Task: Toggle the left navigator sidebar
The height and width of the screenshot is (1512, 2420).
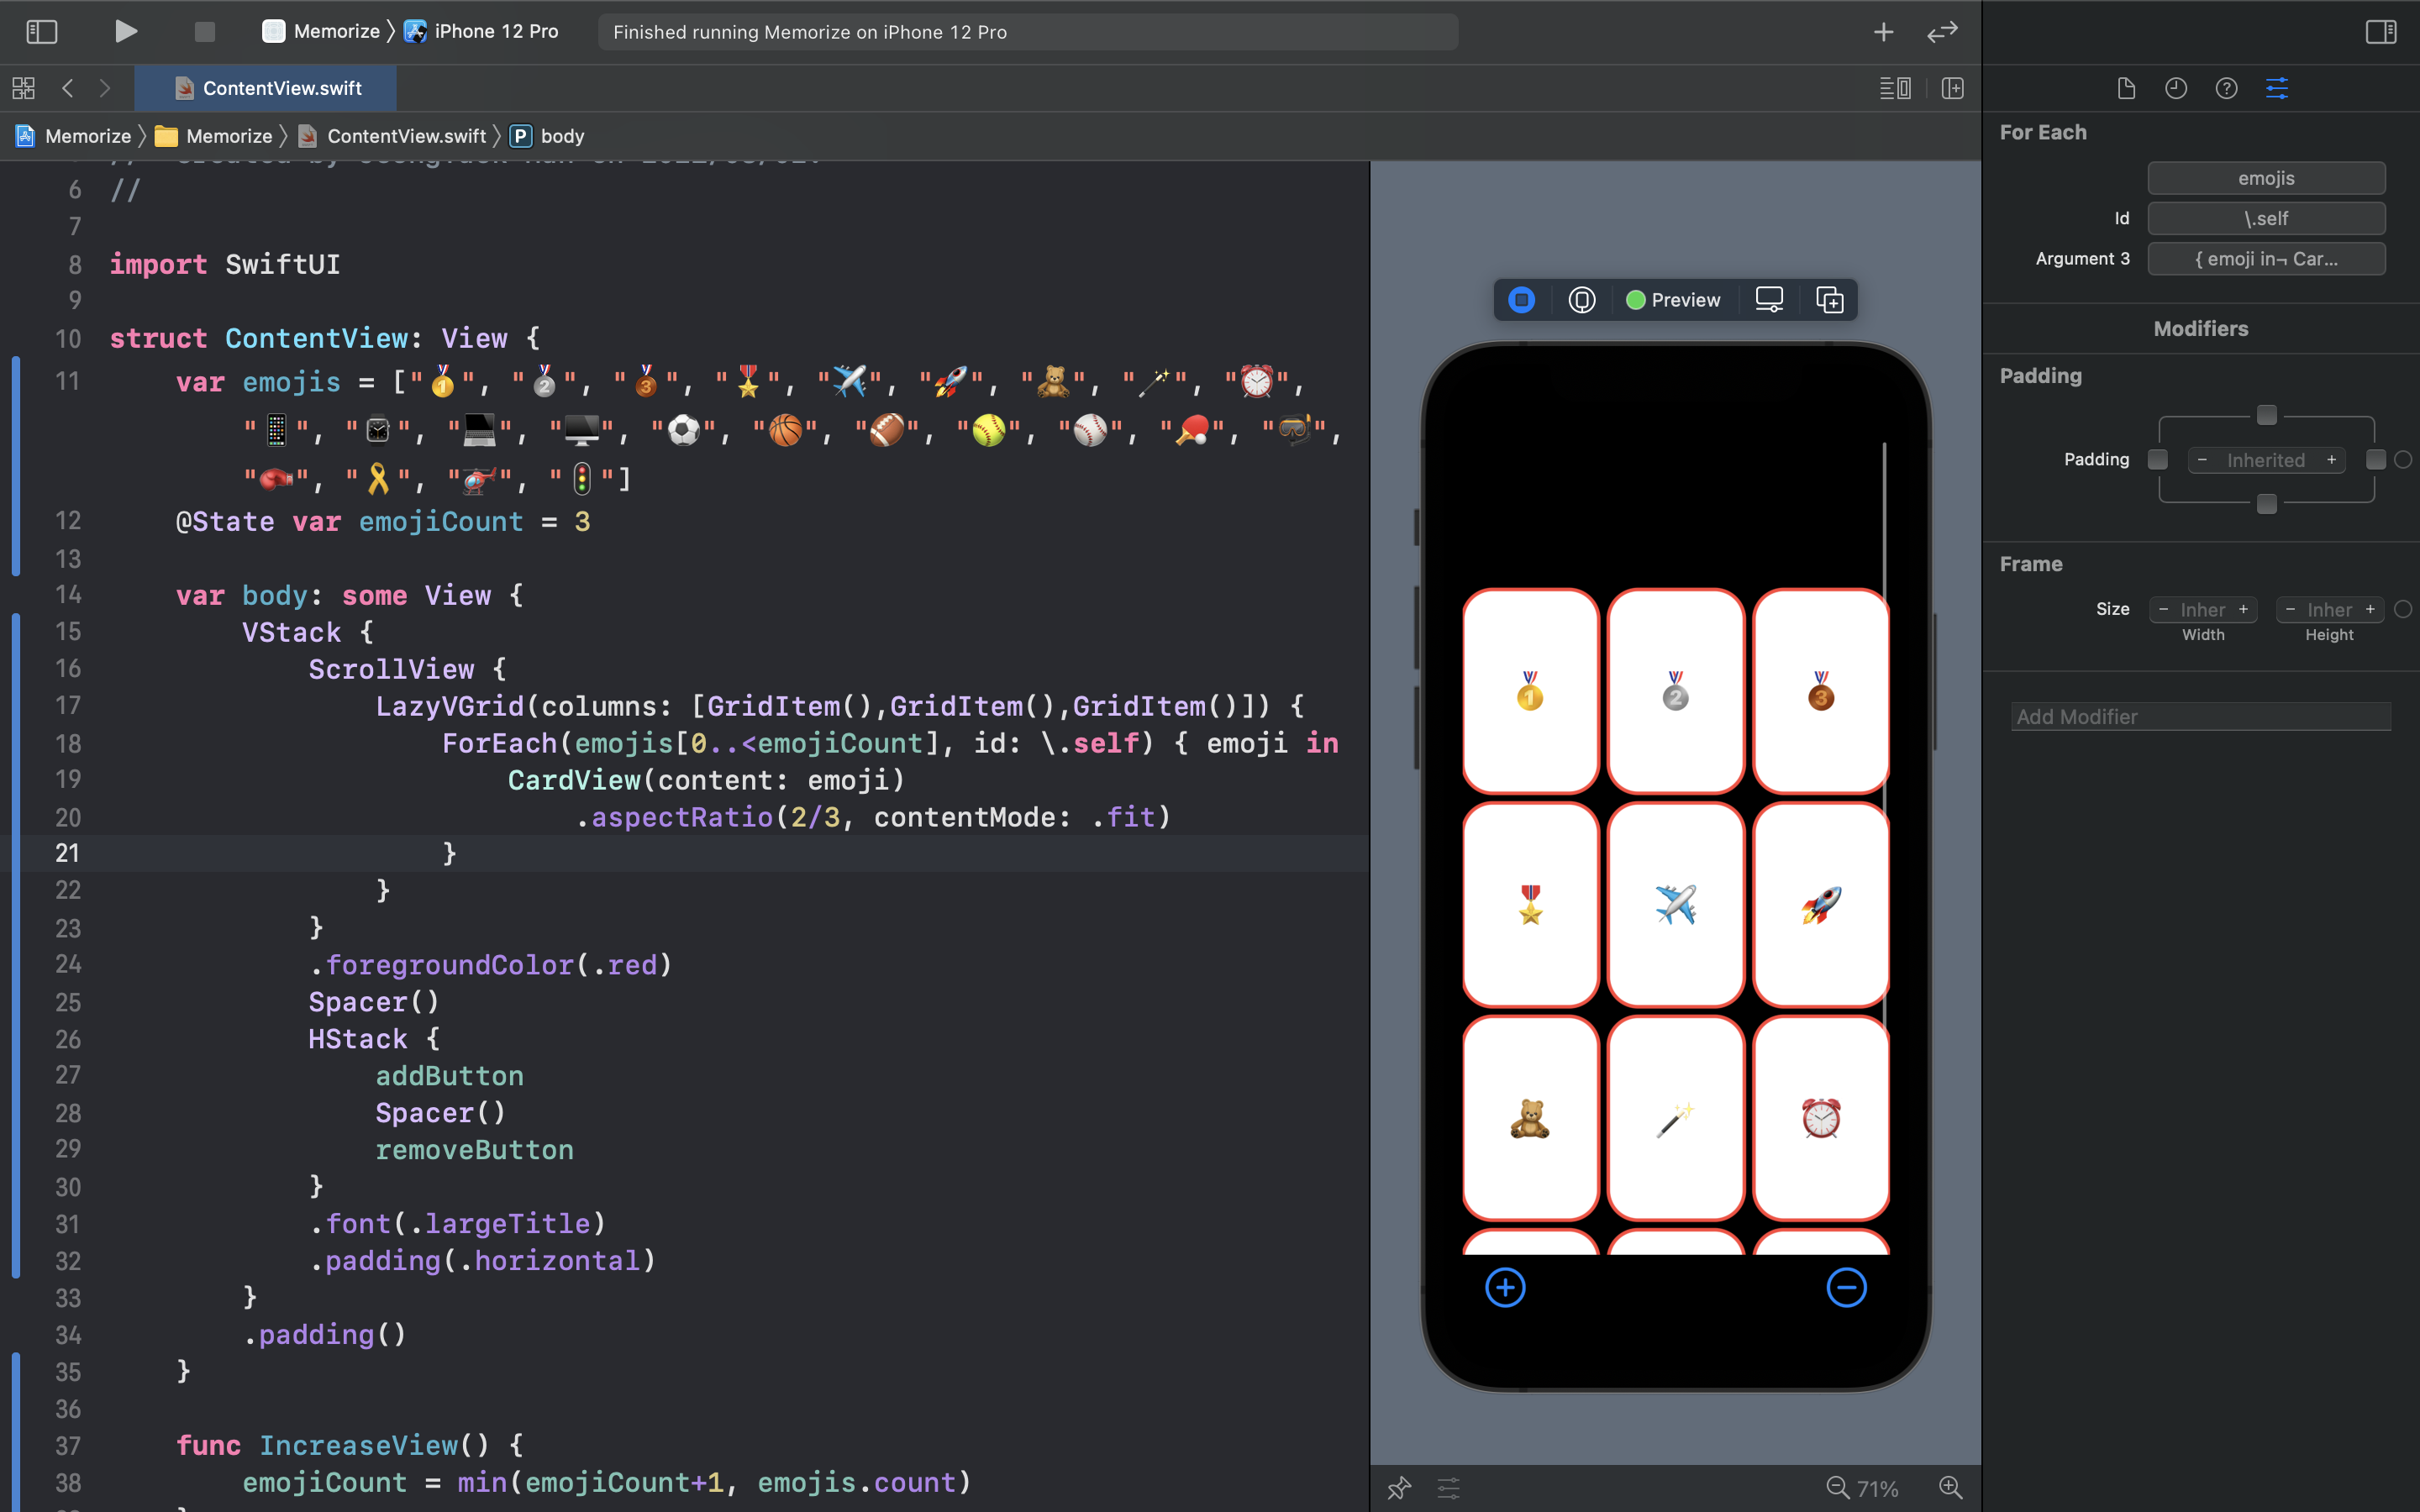Action: pos(41,32)
